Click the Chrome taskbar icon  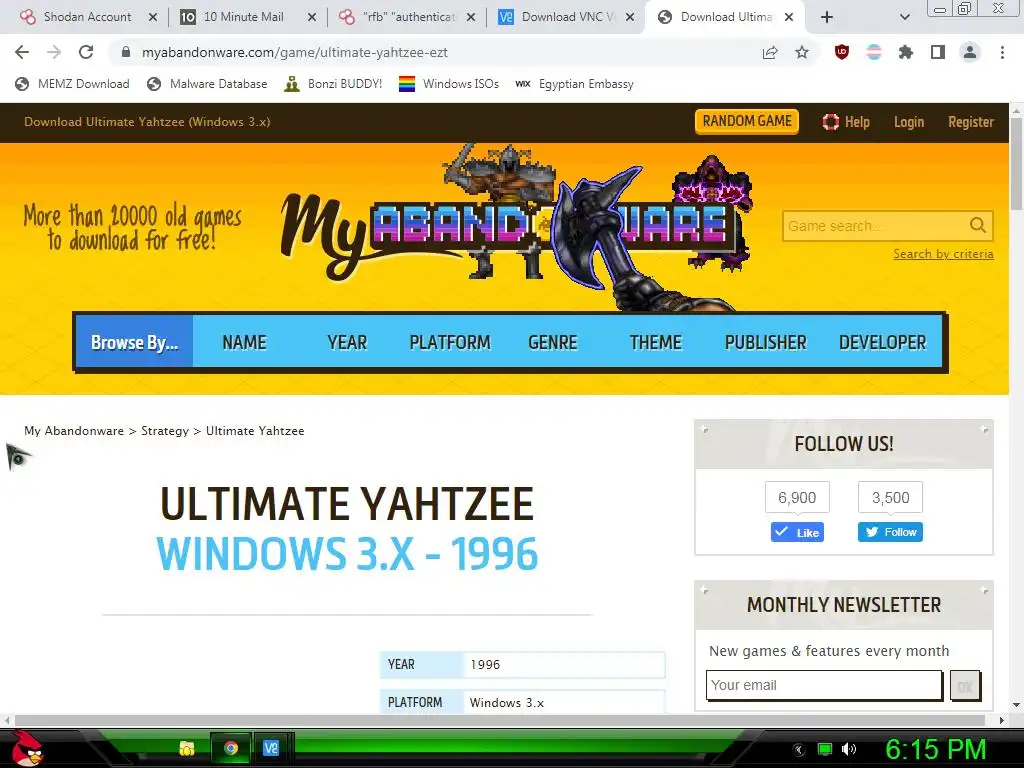tap(231, 748)
